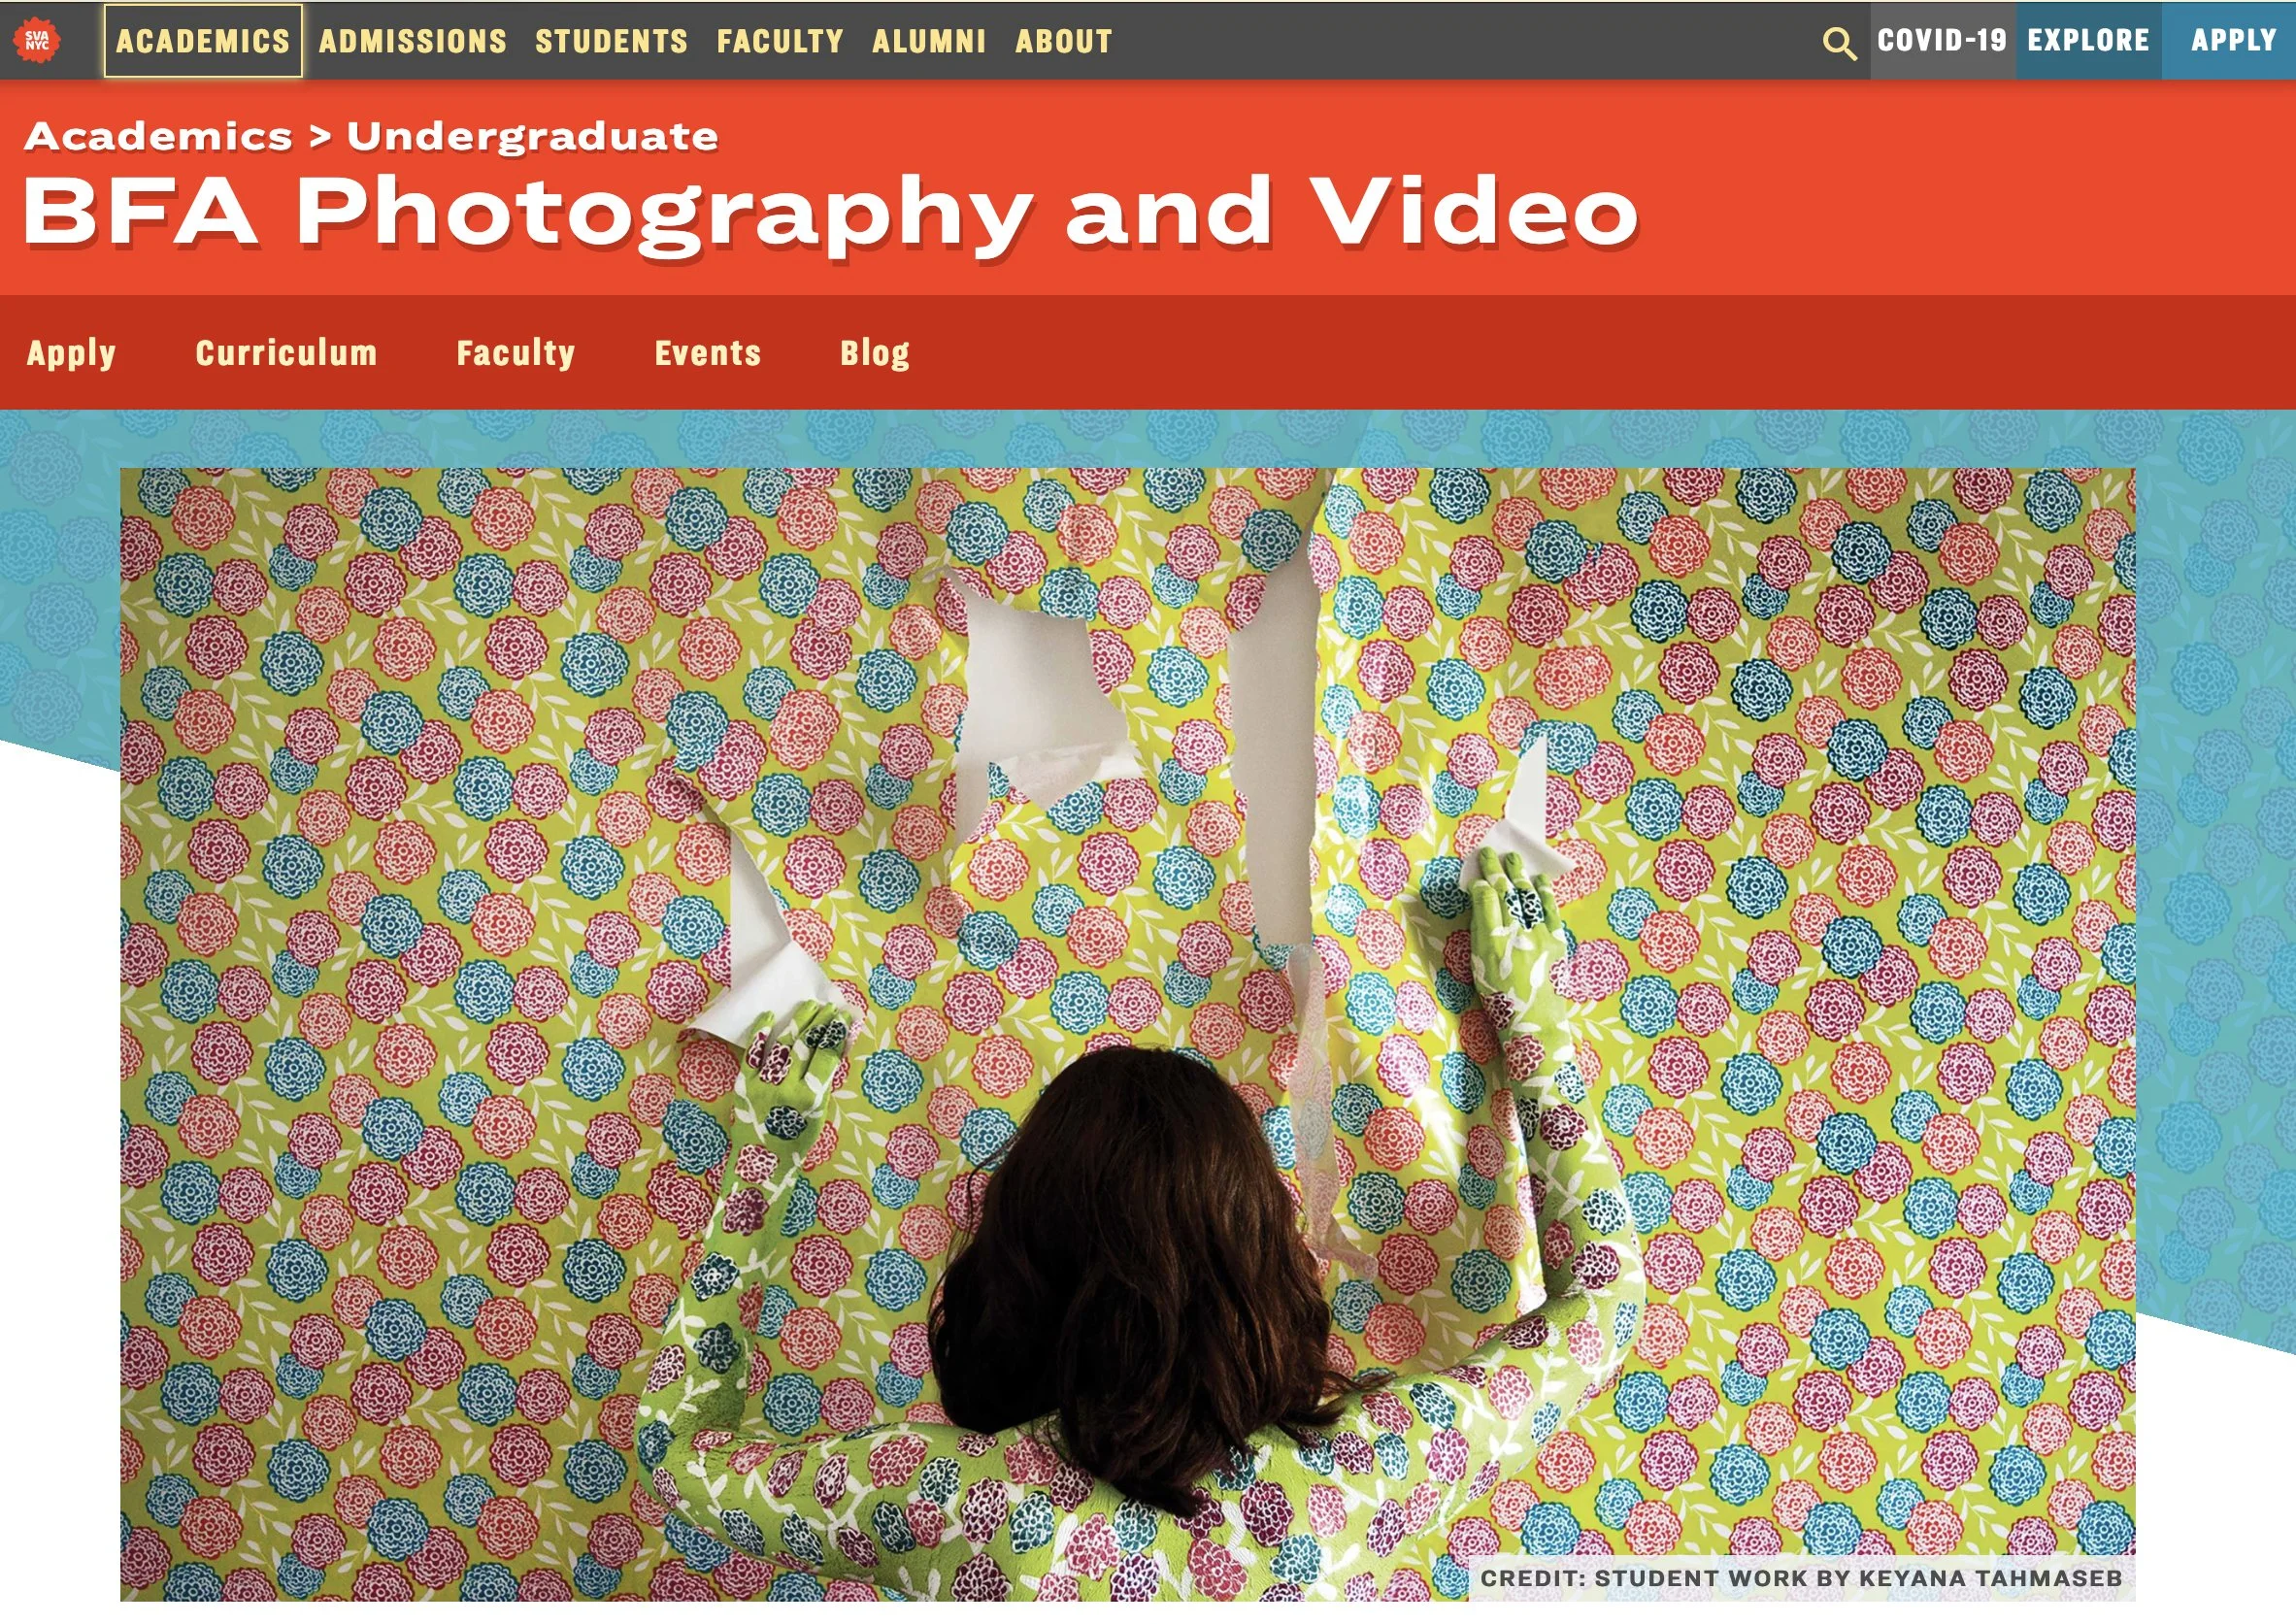Click the blue Apply button
Screen dimensions: 2296x1624
pos(2232,40)
